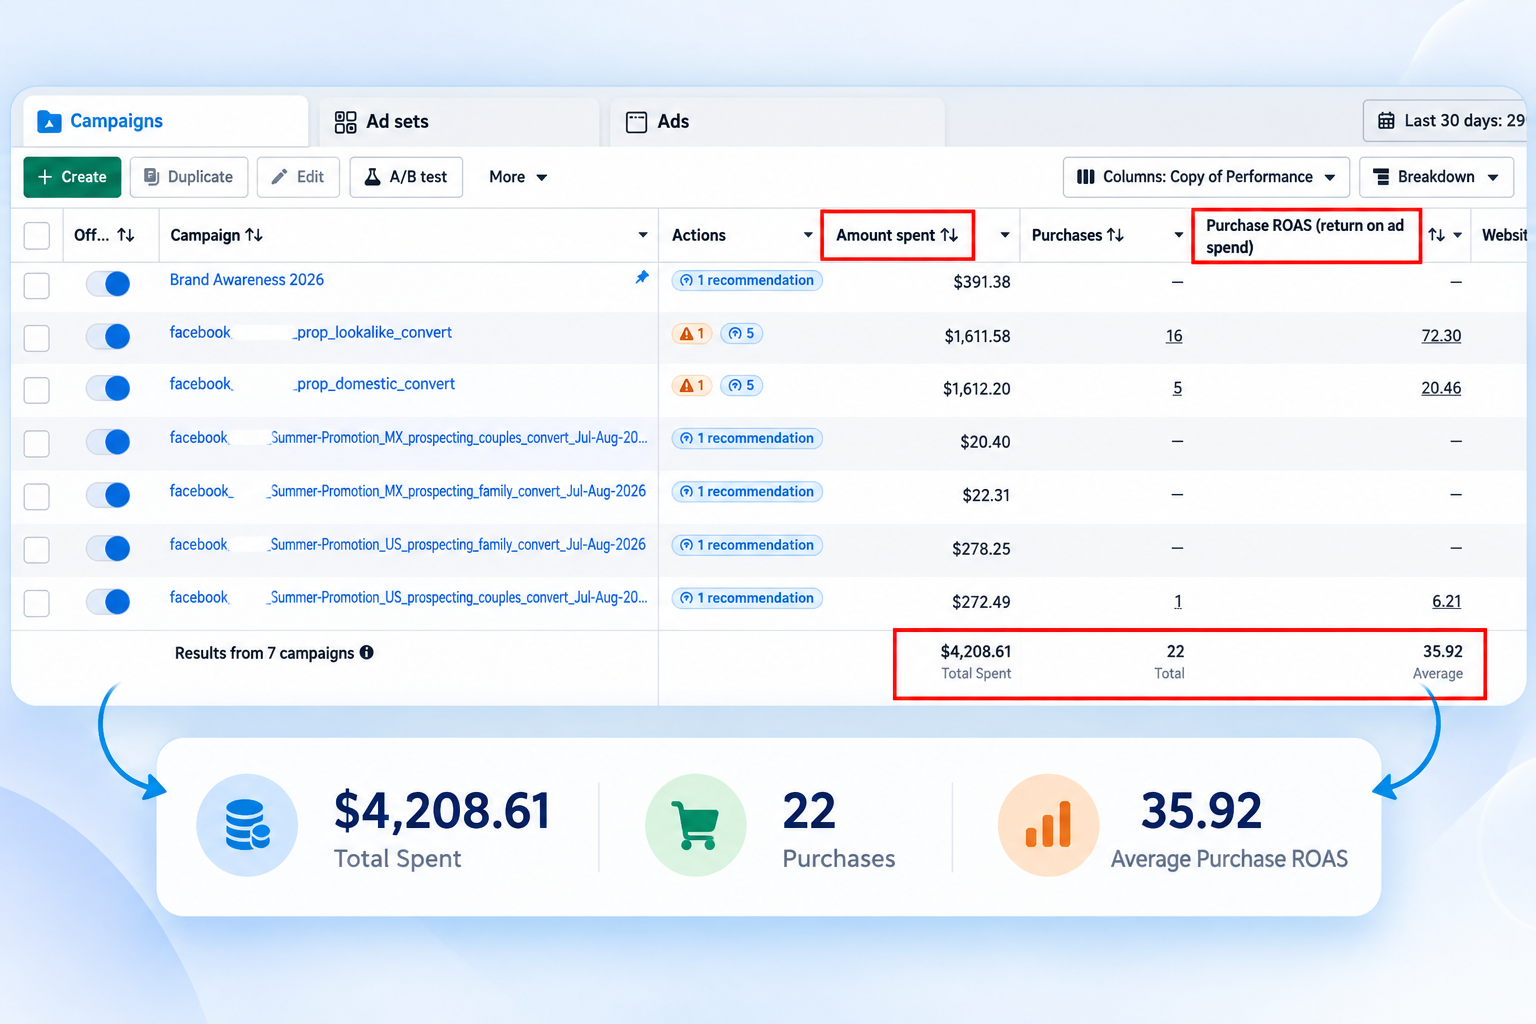Open the Actions column dropdown arrow
This screenshot has height=1024, width=1536.
[808, 235]
